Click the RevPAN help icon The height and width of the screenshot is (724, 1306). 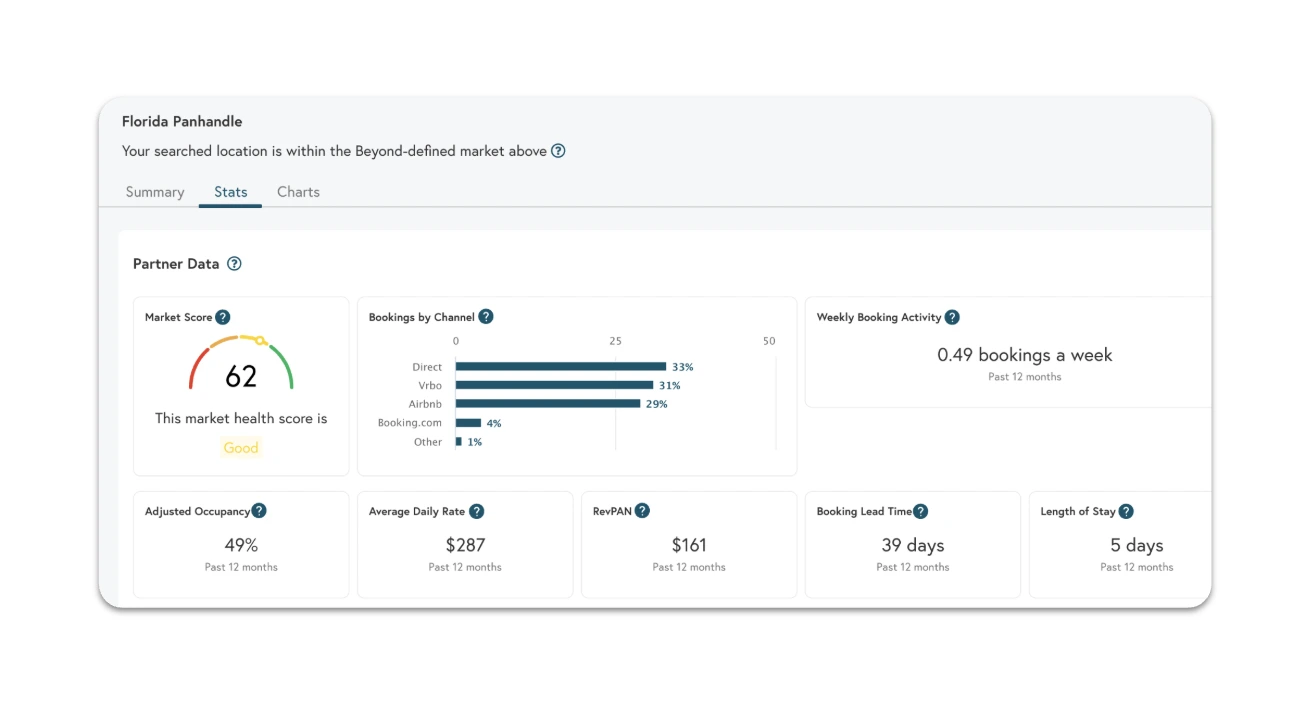tap(641, 511)
